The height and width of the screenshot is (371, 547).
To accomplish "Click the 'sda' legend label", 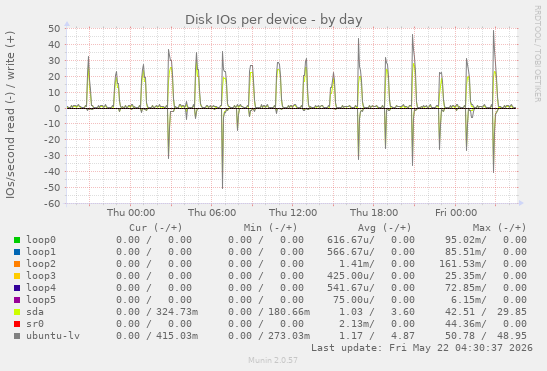I will tap(35, 312).
